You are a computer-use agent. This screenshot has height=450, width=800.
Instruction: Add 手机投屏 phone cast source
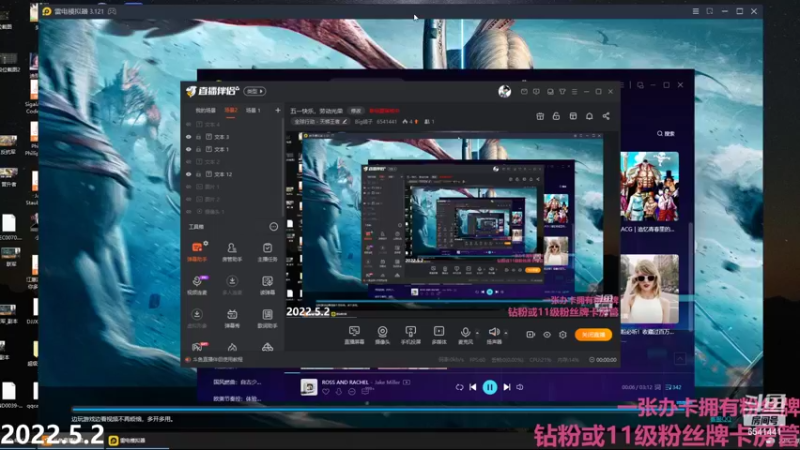pos(410,335)
